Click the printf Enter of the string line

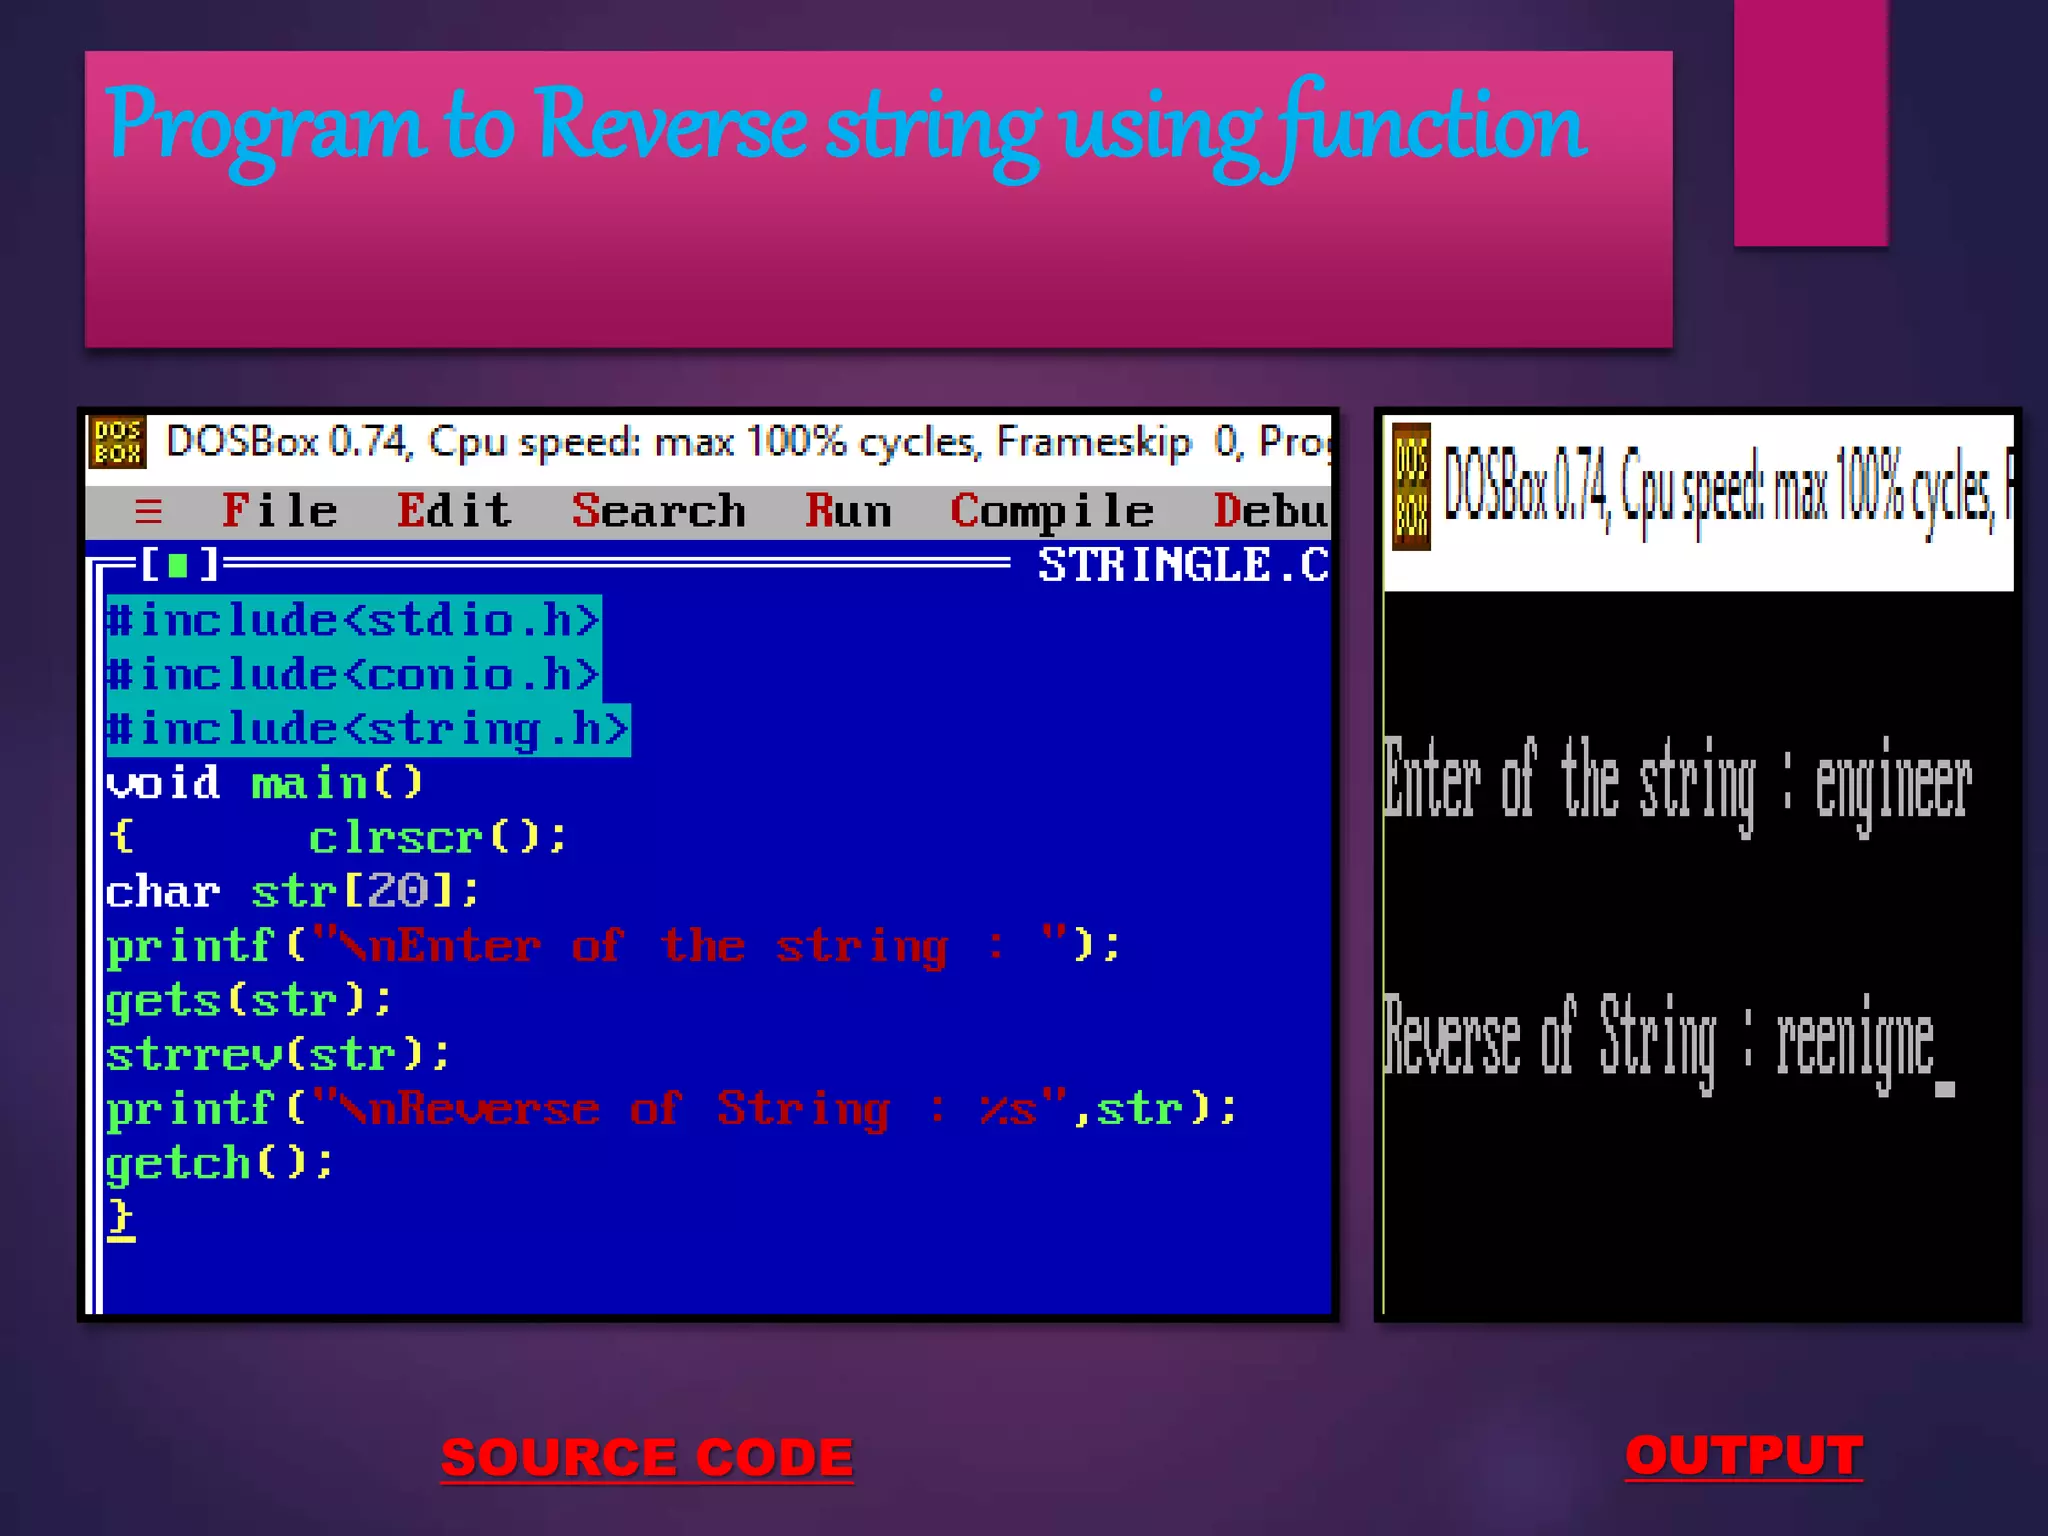pyautogui.click(x=614, y=947)
